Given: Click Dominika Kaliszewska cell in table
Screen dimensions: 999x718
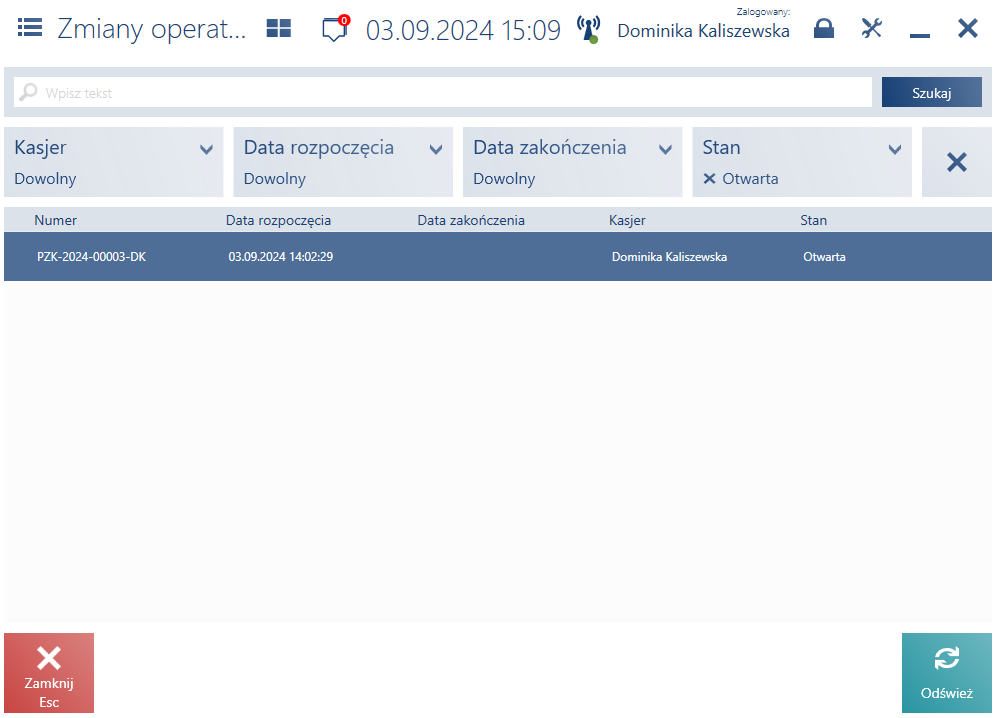Looking at the screenshot, I should 669,257.
